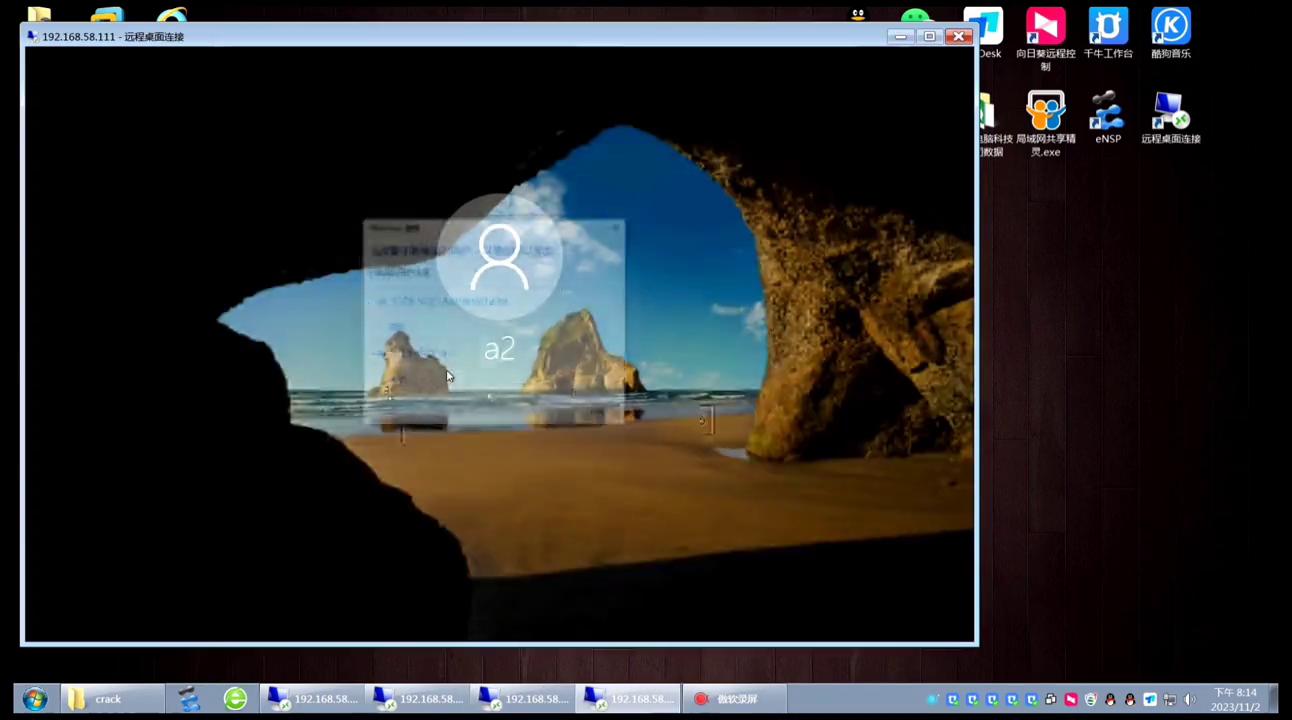The height and width of the screenshot is (720, 1292).
Task: Launch the green browser from taskbar
Action: pyautogui.click(x=236, y=698)
